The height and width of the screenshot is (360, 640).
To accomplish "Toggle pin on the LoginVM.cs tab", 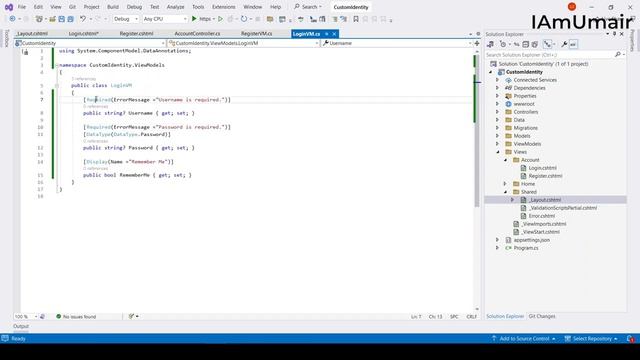I will [327, 34].
